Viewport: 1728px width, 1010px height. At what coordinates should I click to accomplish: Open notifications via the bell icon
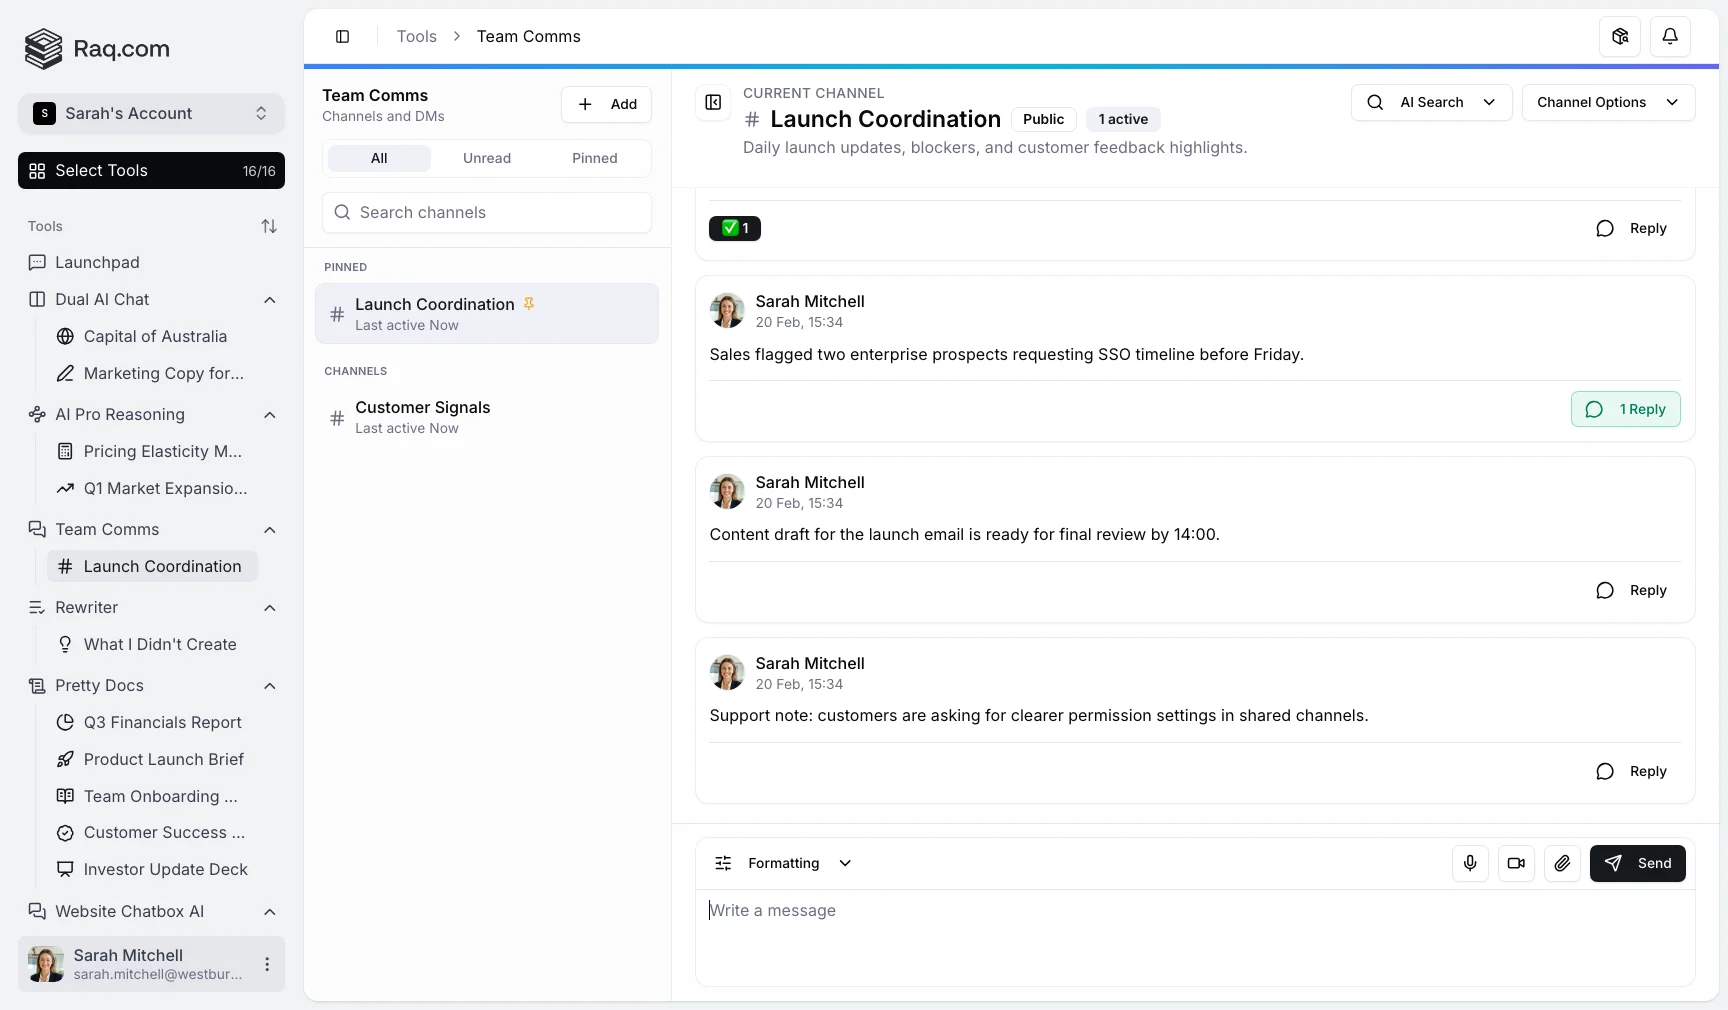(x=1669, y=36)
